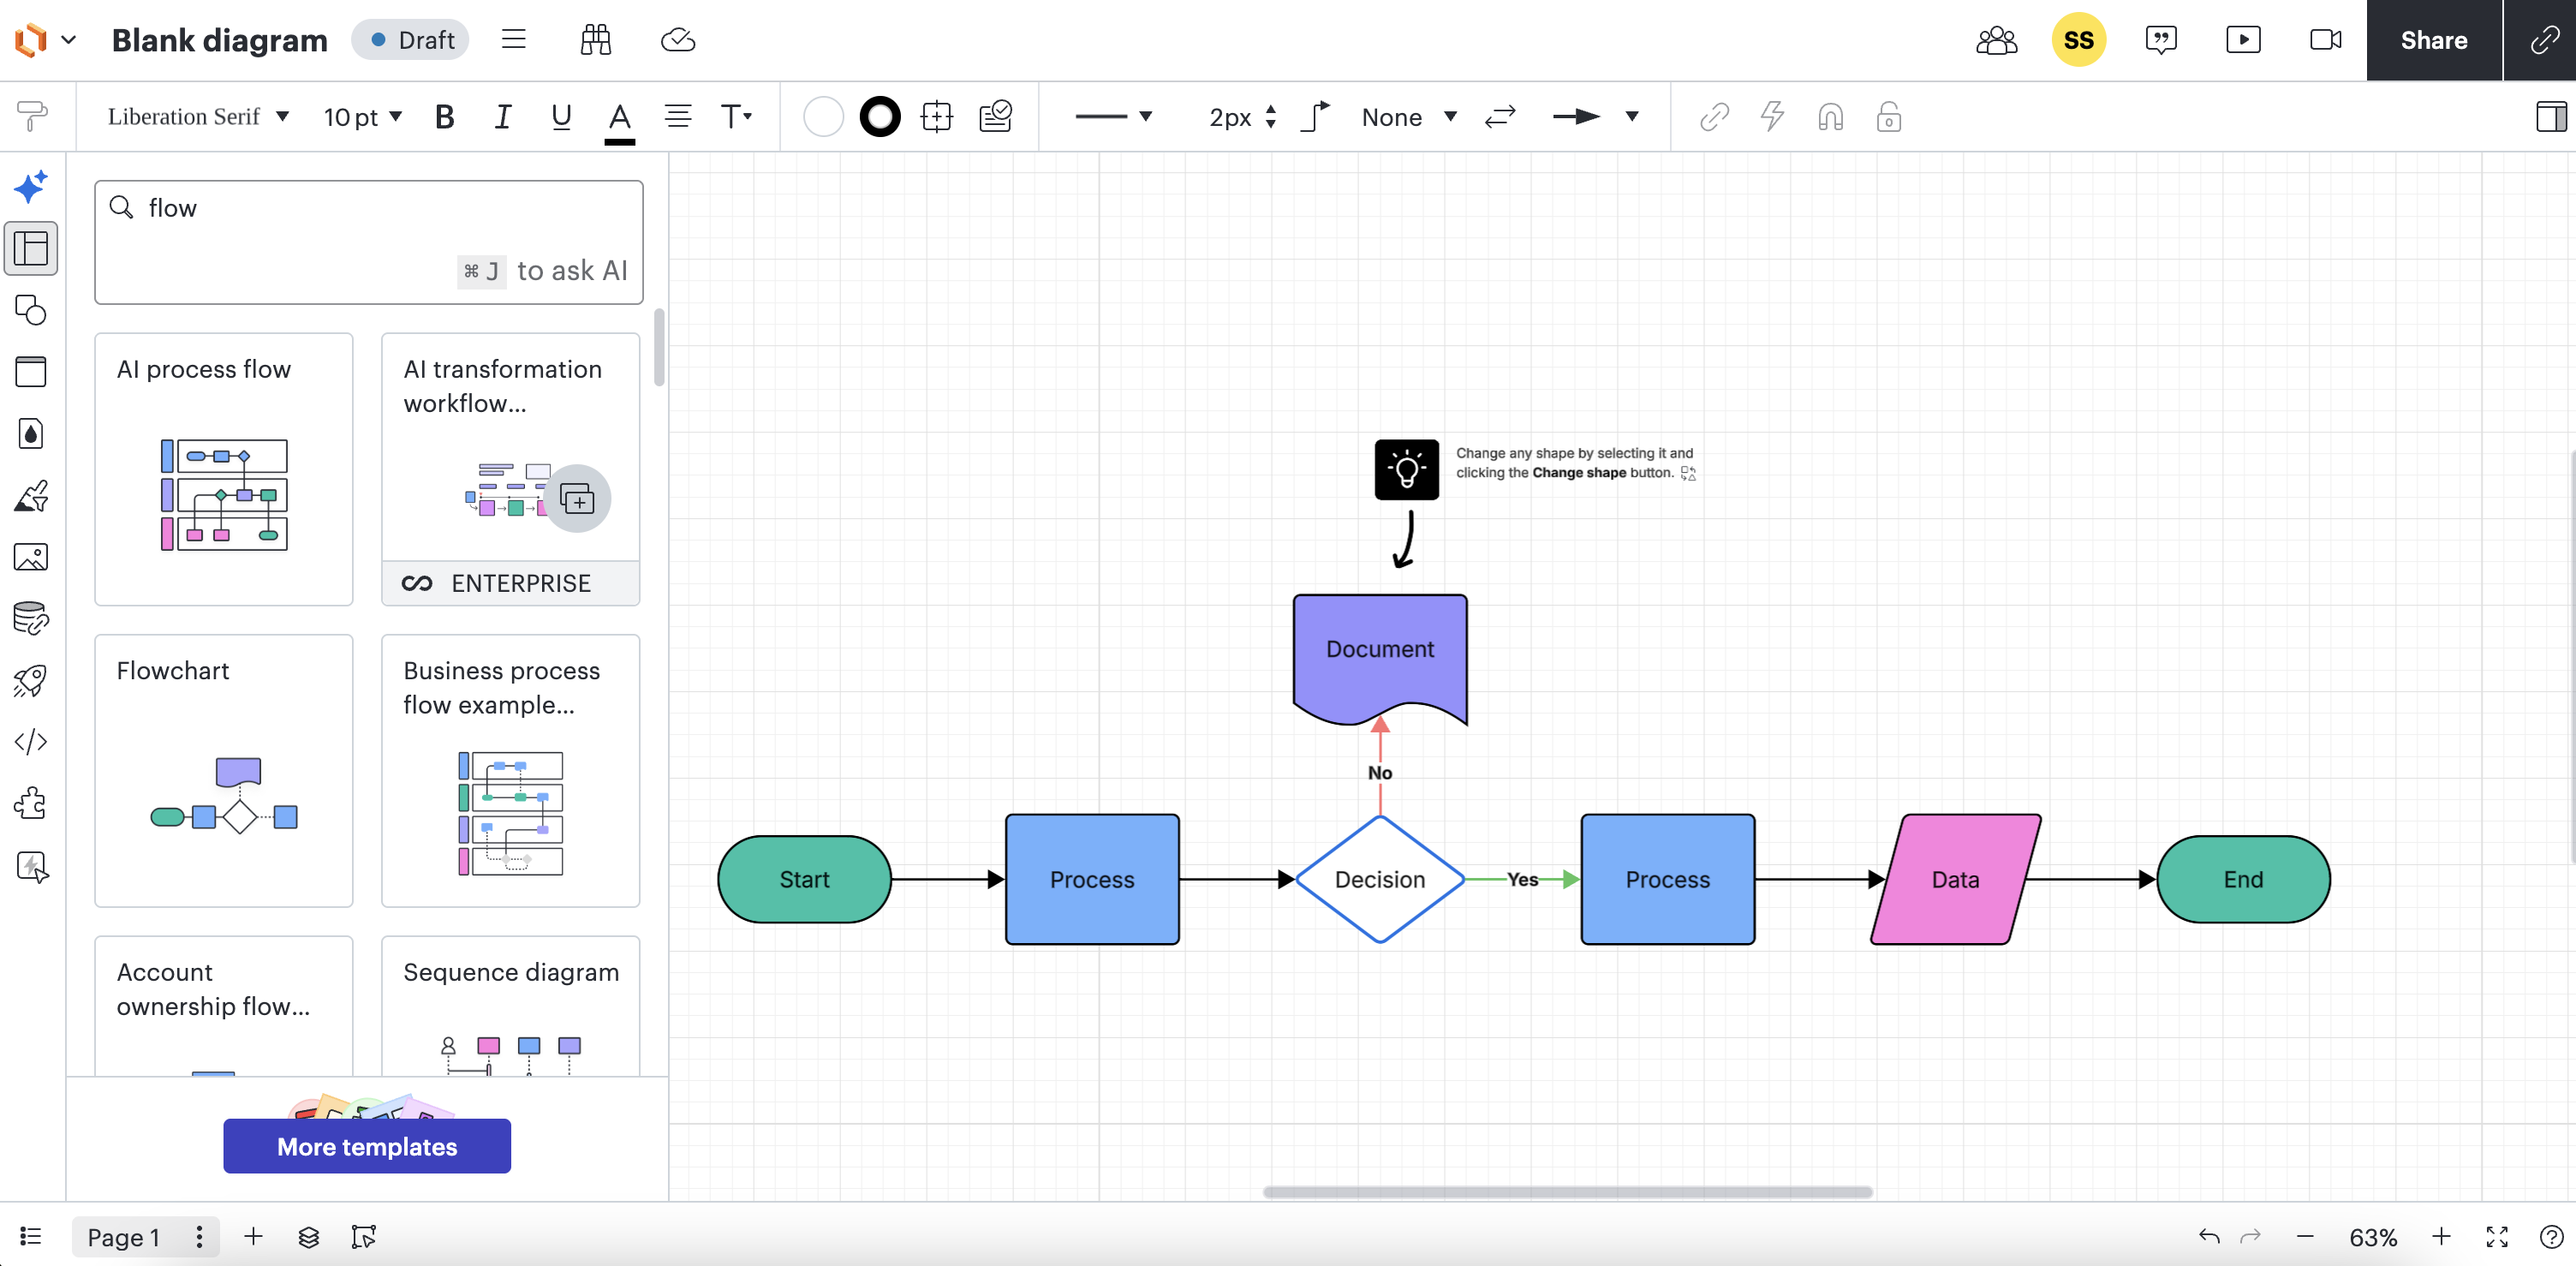This screenshot has height=1266, width=2576.
Task: Toggle bold text formatting
Action: pyautogui.click(x=445, y=117)
